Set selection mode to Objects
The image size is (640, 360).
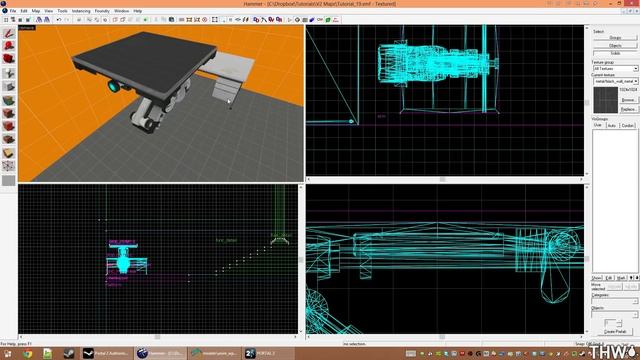click(615, 45)
